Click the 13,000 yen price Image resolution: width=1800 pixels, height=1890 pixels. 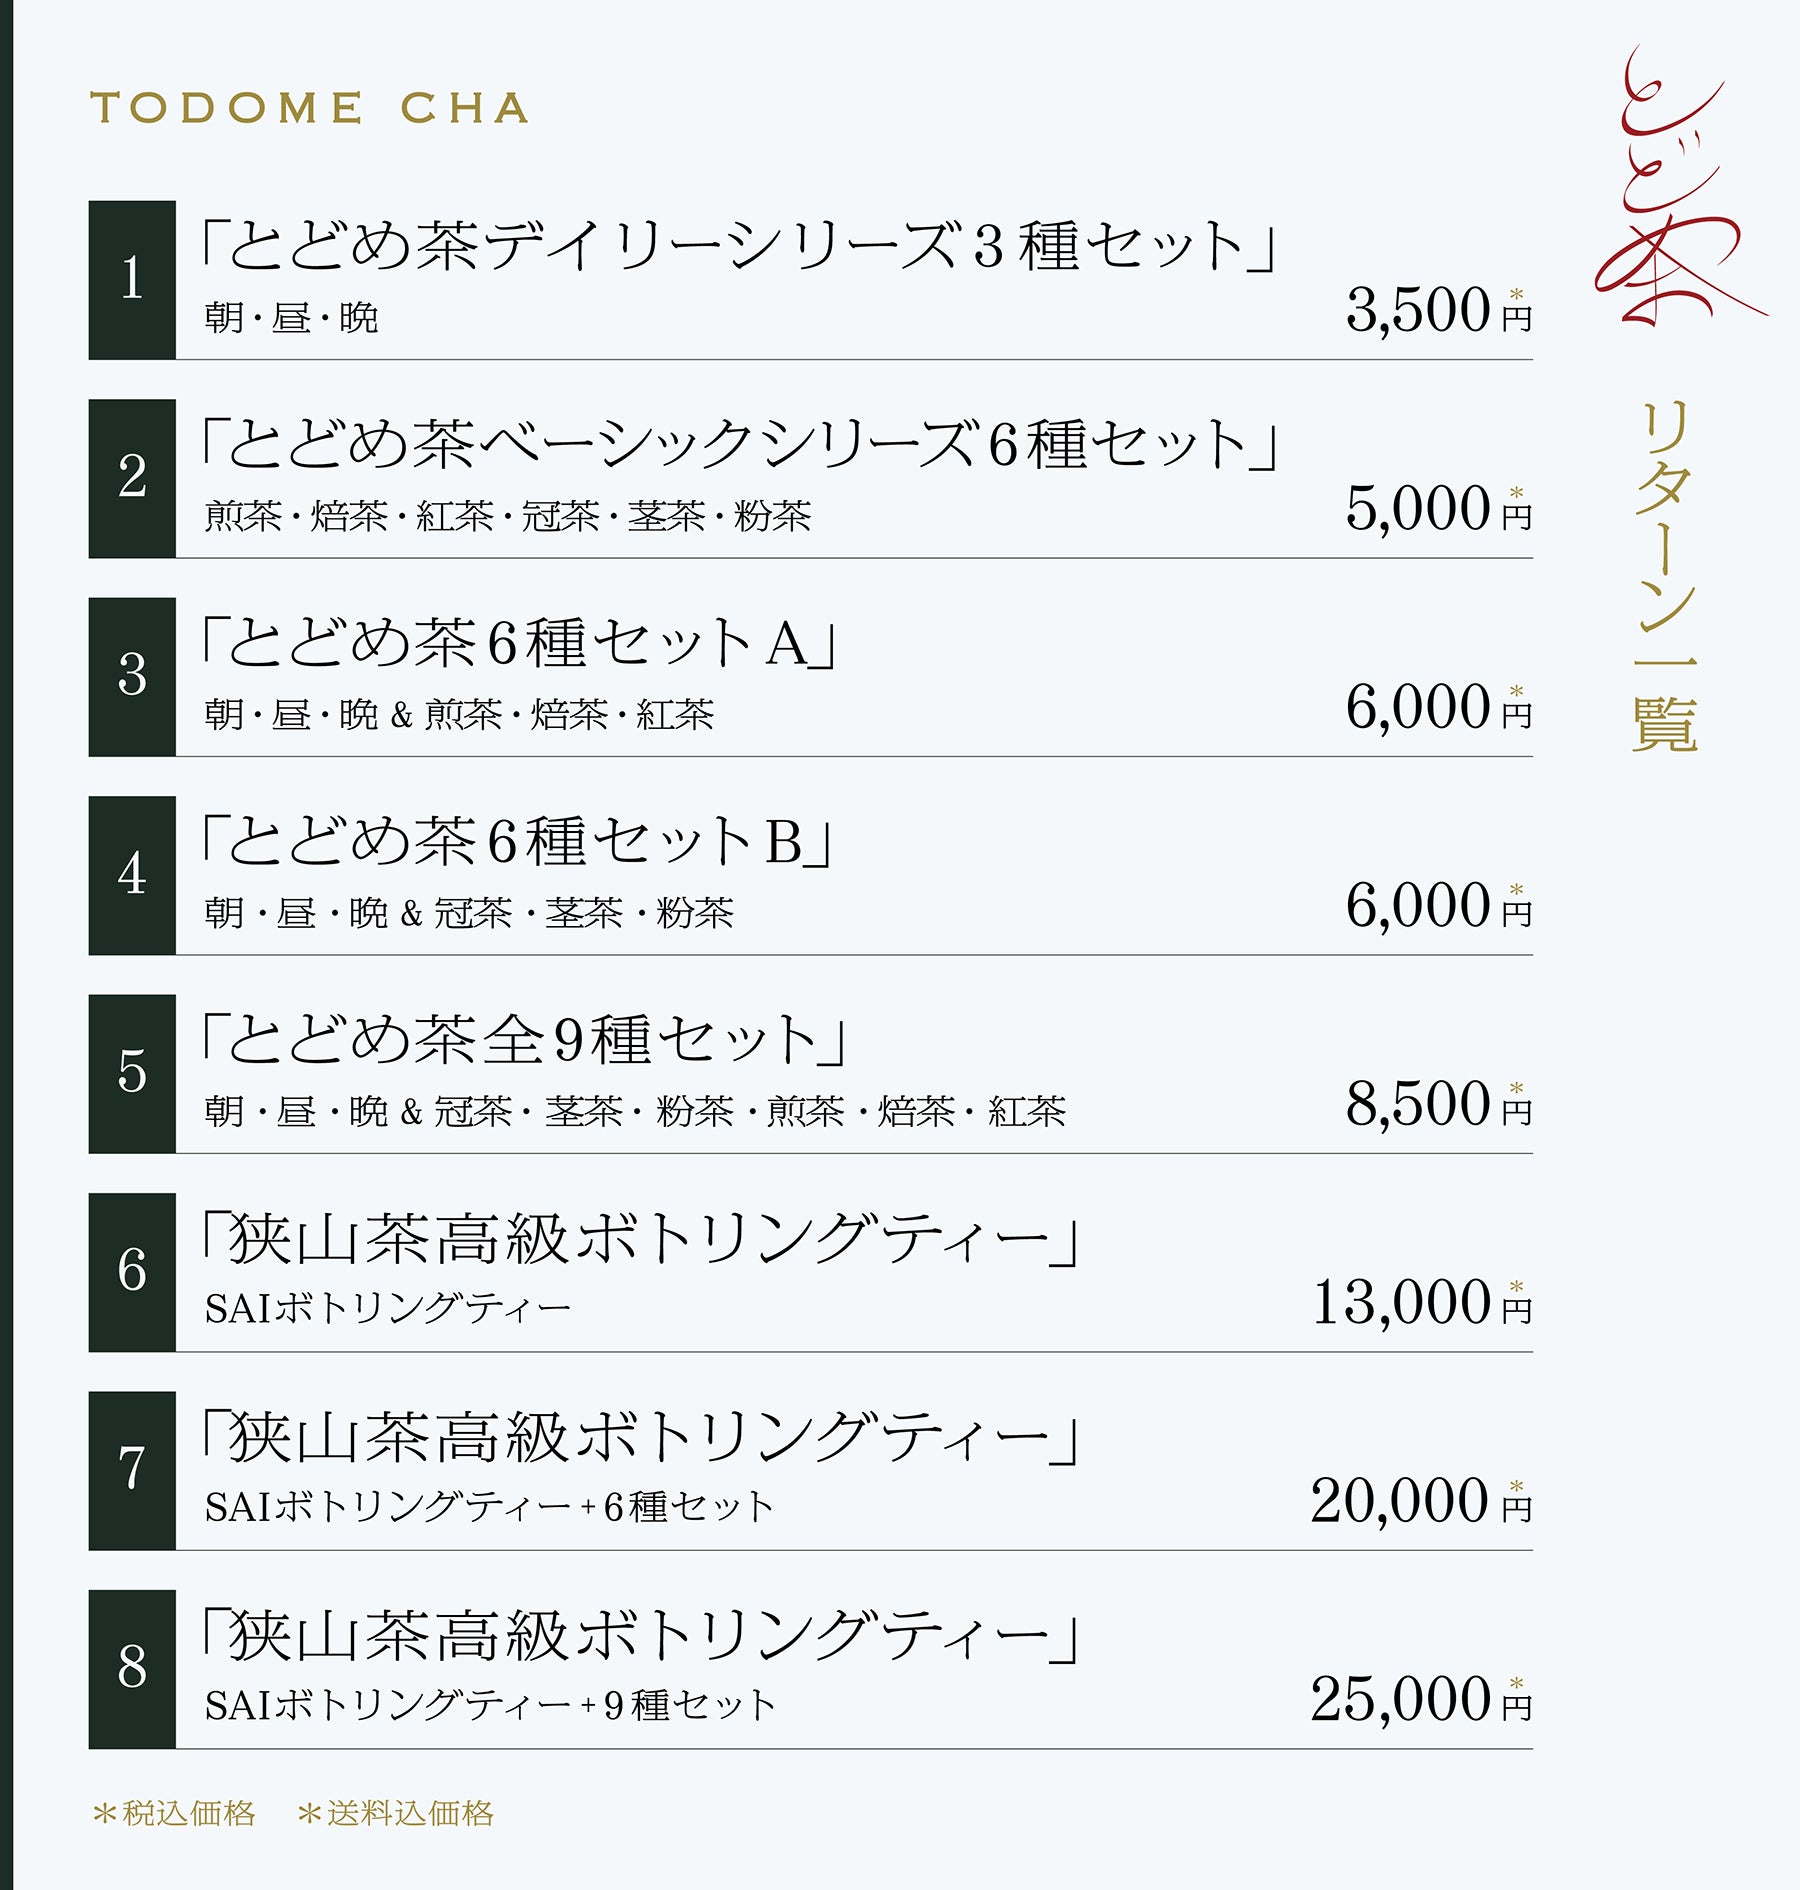[1420, 1304]
